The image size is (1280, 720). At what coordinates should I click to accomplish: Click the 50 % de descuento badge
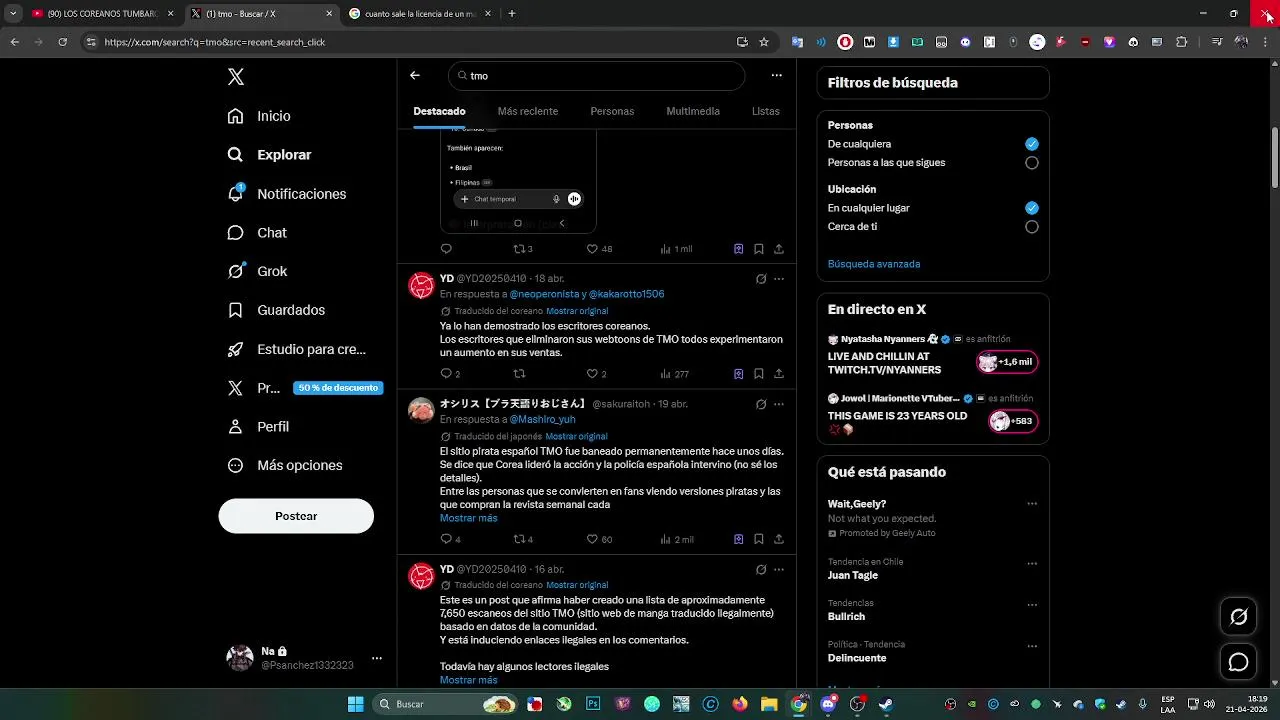point(338,388)
